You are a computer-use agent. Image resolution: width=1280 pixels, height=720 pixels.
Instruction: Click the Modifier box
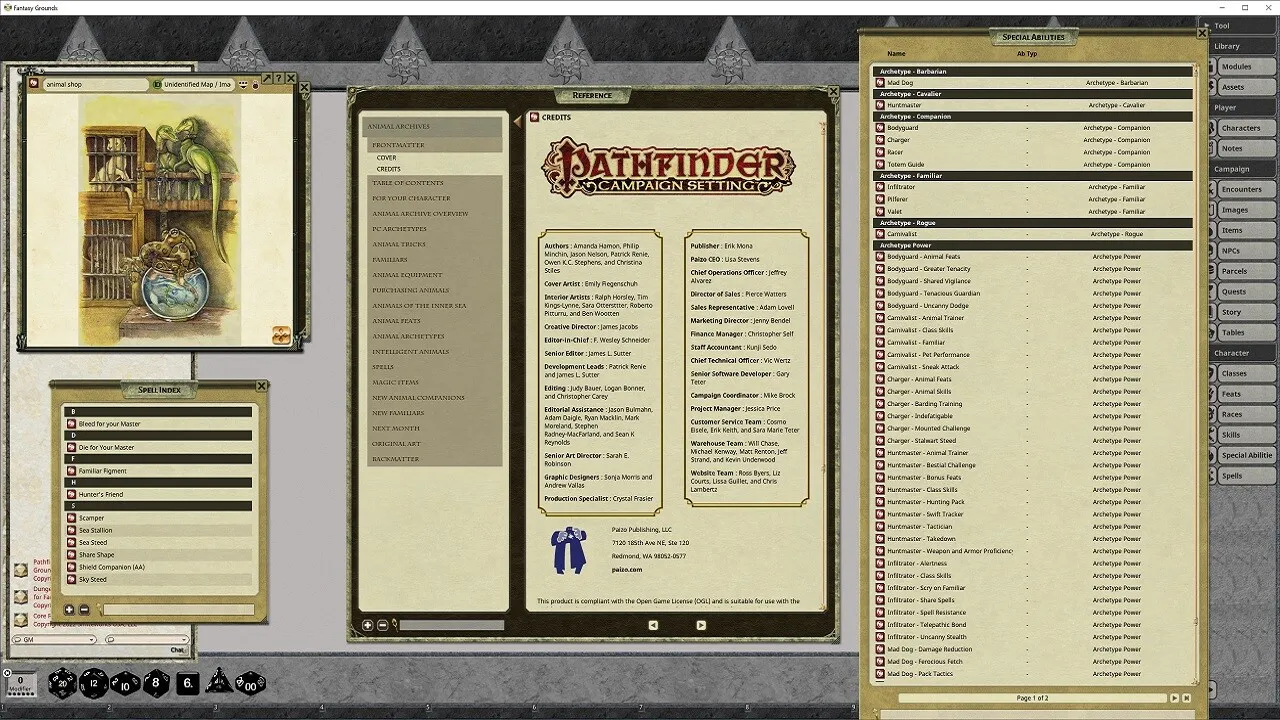point(21,685)
